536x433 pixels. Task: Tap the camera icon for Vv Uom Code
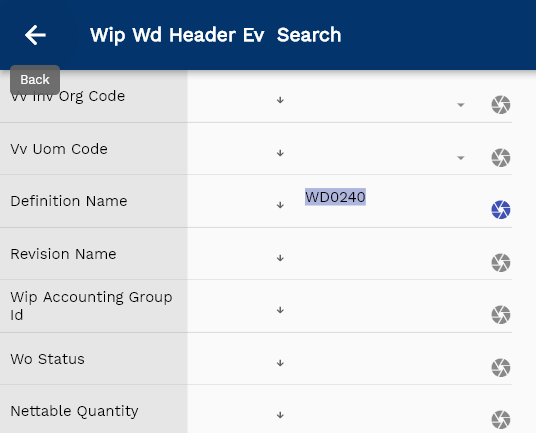[501, 158]
